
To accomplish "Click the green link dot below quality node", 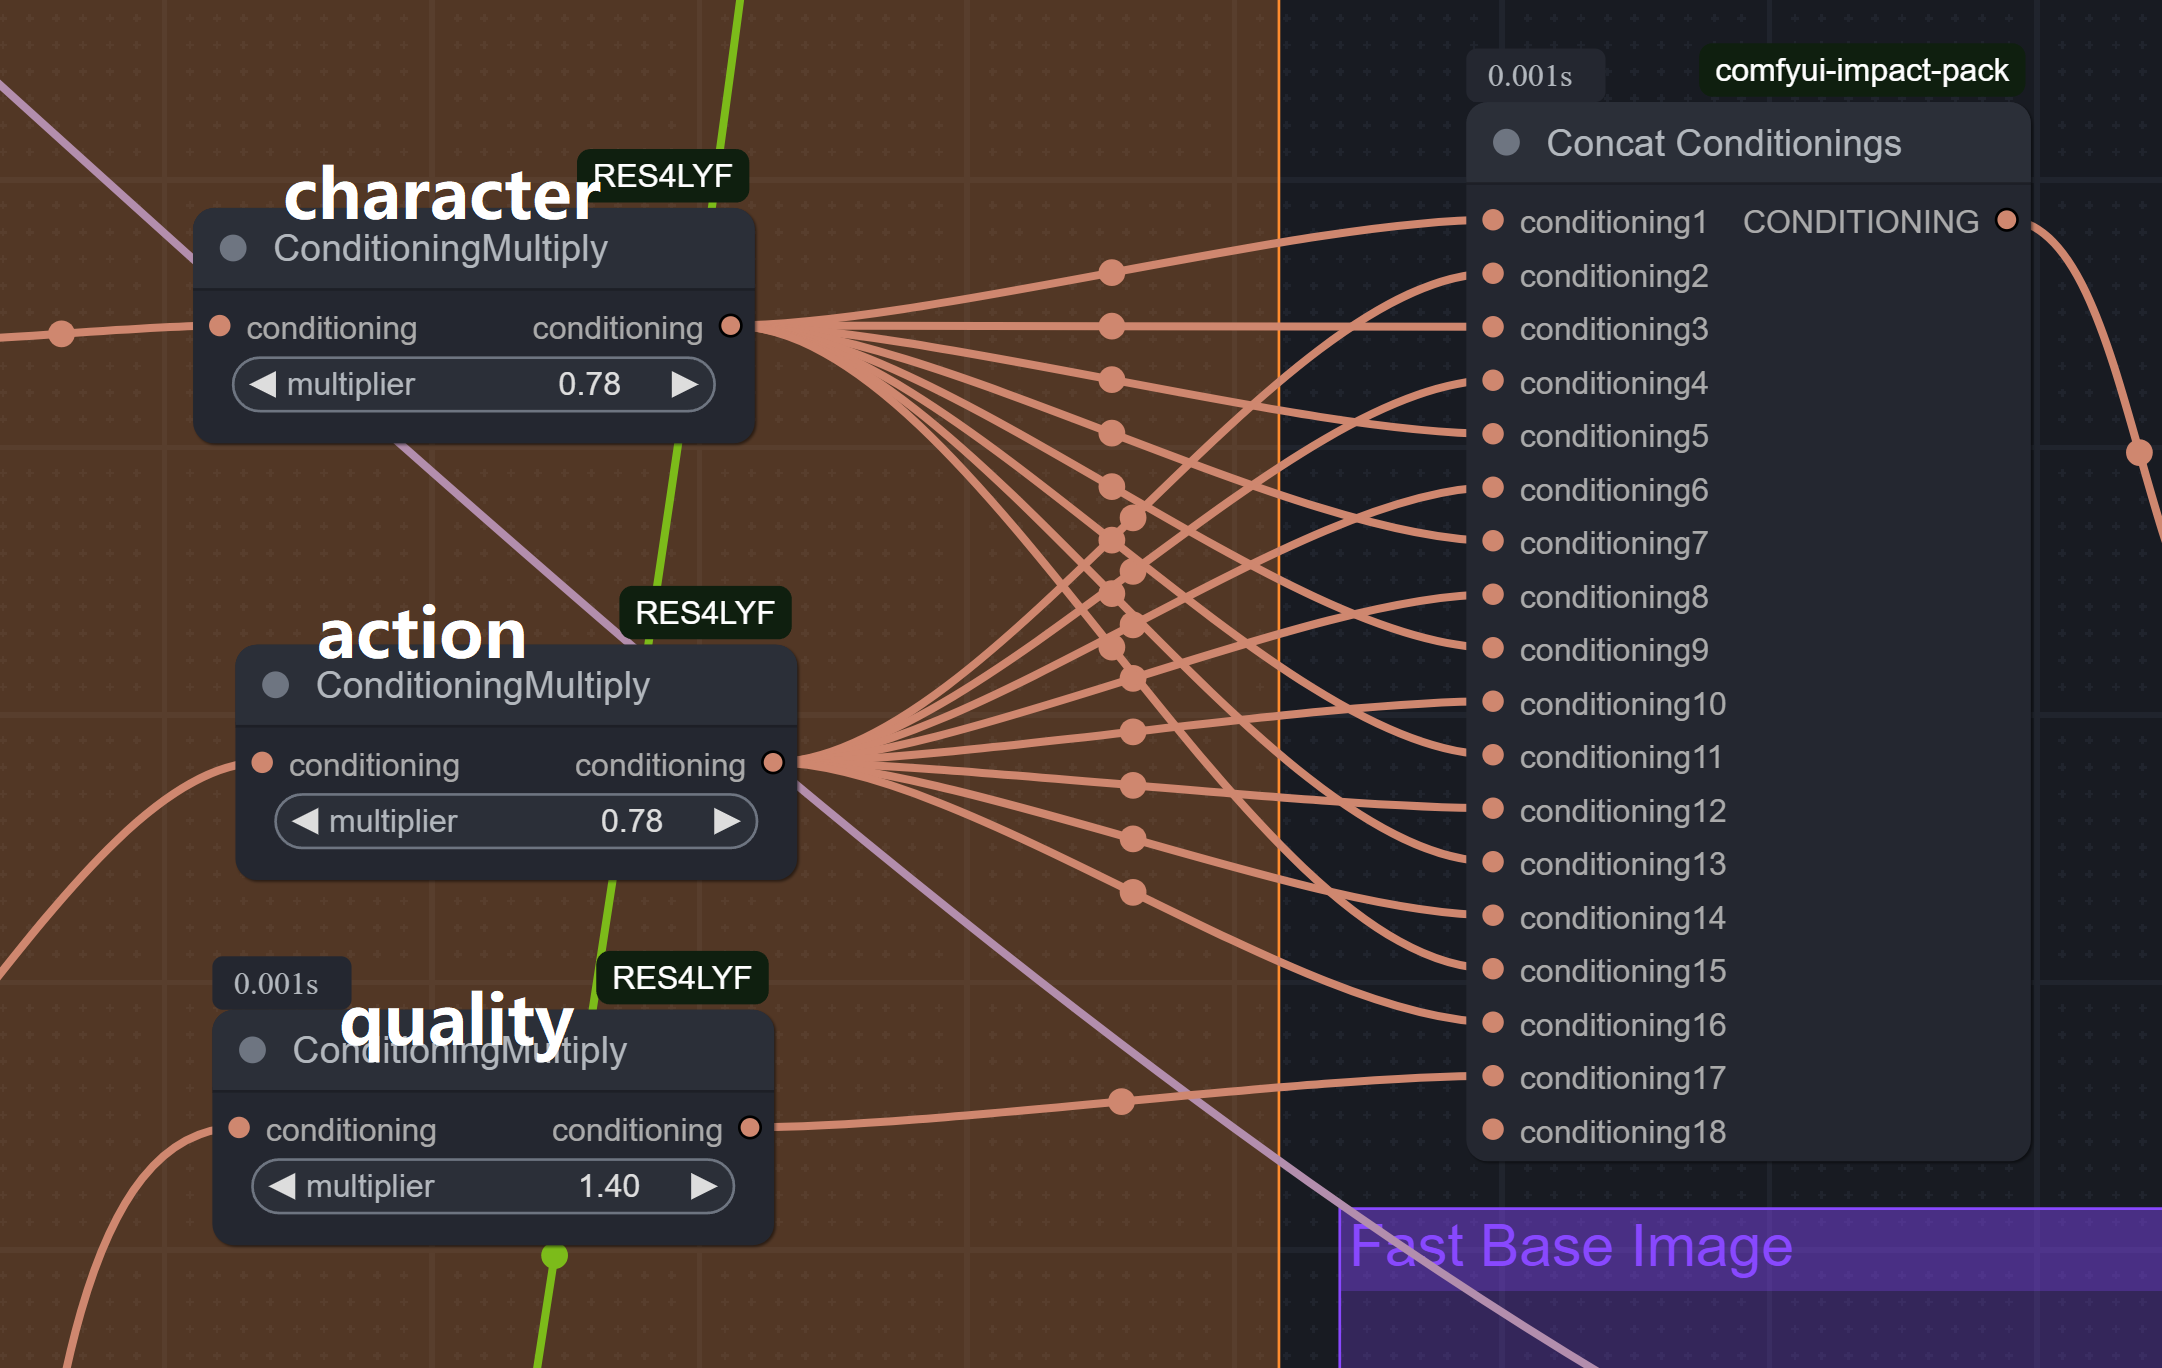I will pyautogui.click(x=554, y=1255).
